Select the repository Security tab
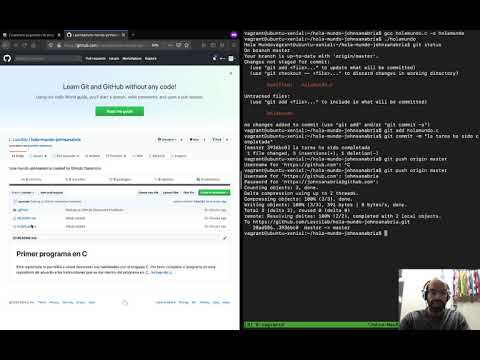The height and width of the screenshot is (360, 480). (157, 156)
